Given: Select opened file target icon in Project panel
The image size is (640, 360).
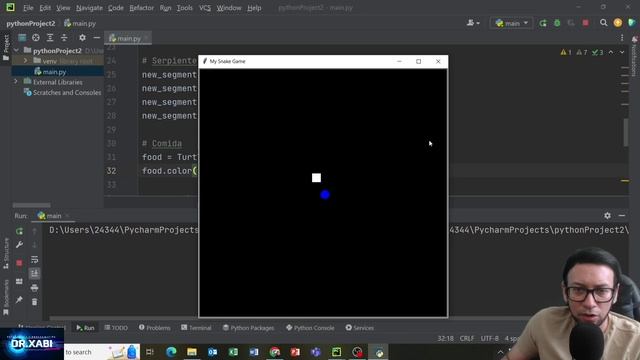Looking at the screenshot, I should click(36, 38).
